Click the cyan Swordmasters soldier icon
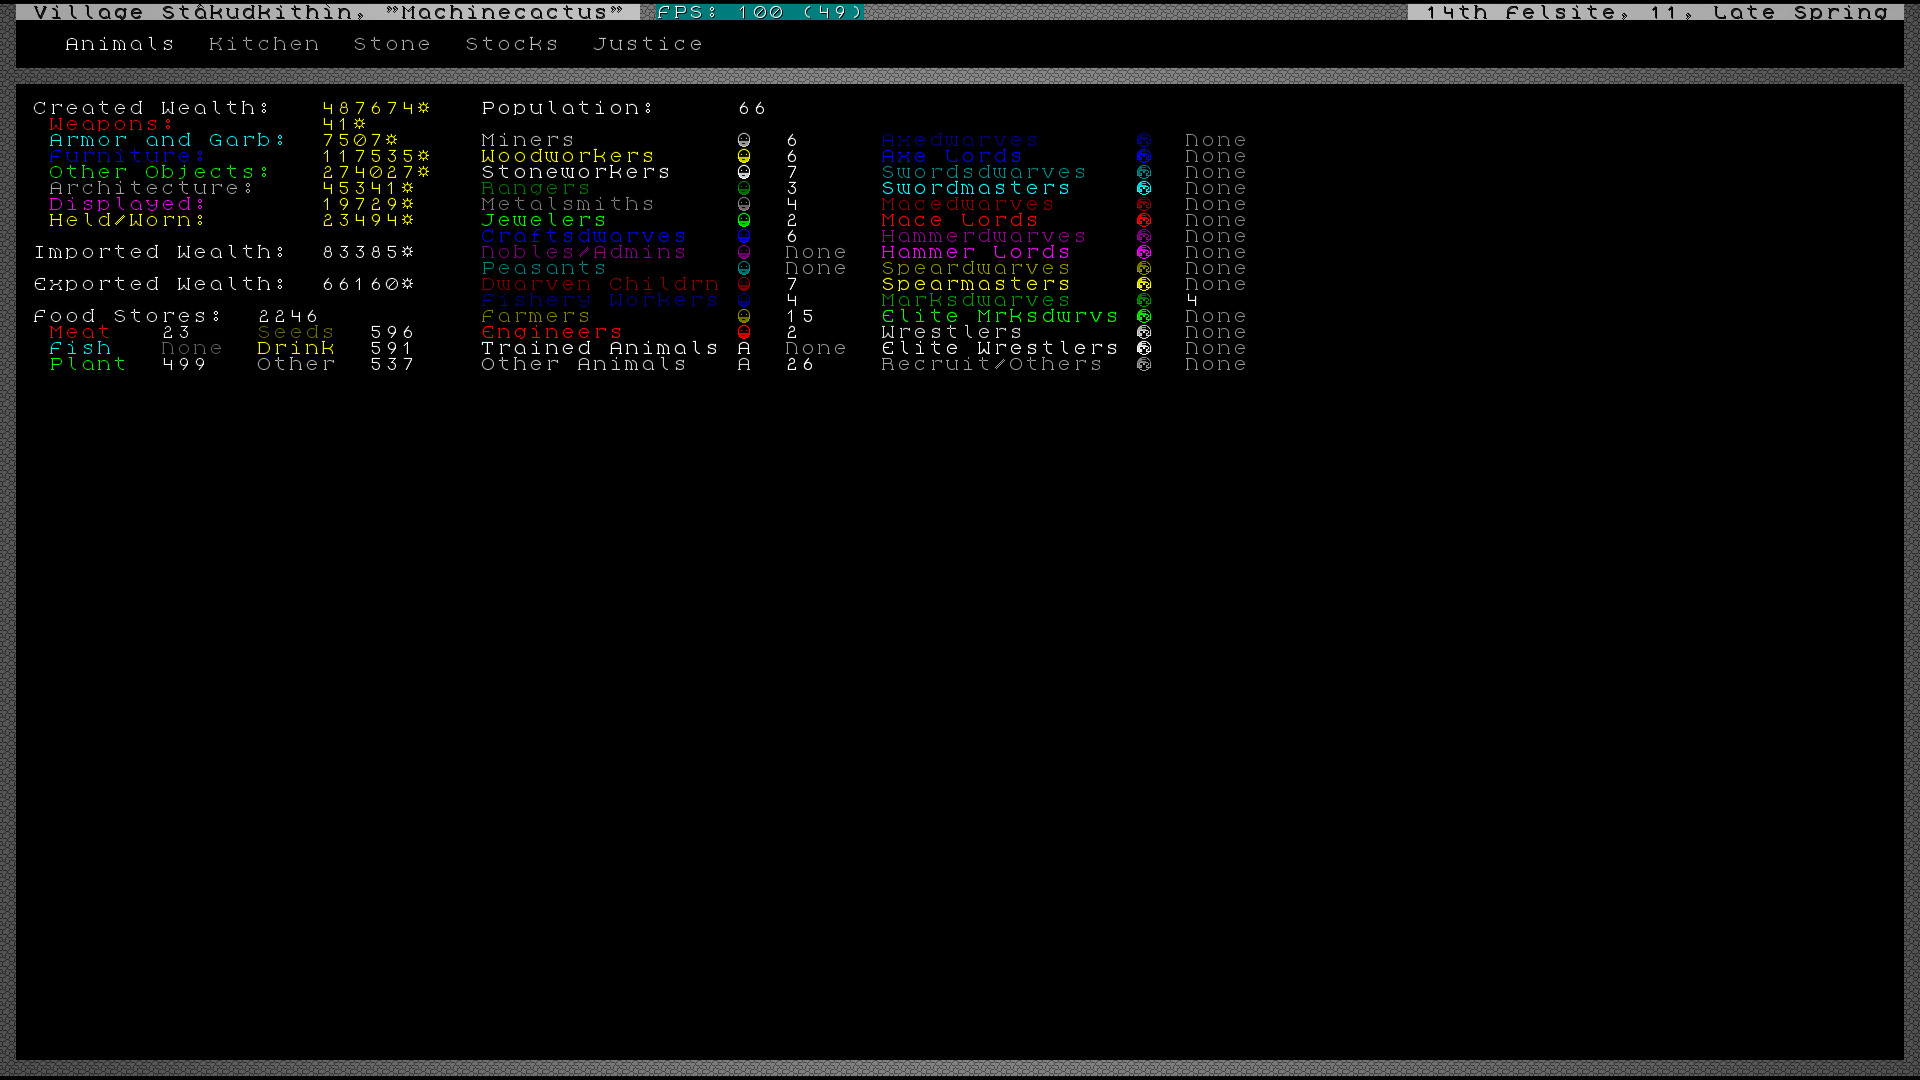Image resolution: width=1920 pixels, height=1080 pixels. [x=1144, y=188]
